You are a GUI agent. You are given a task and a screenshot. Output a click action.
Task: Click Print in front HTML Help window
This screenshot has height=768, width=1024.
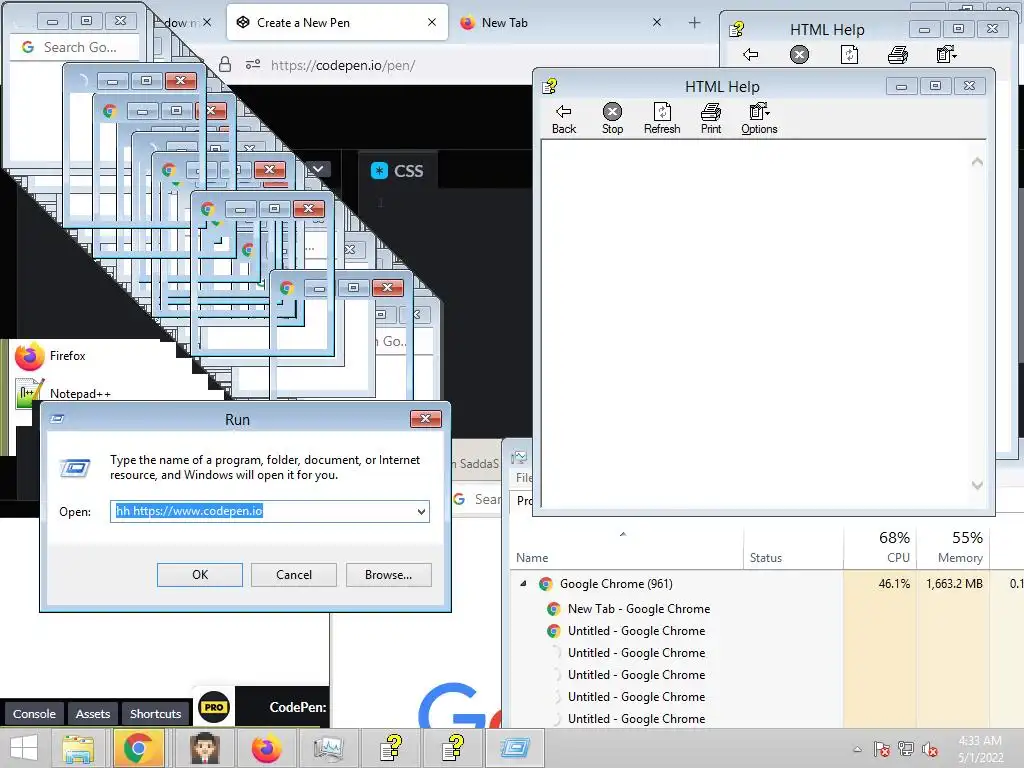[711, 119]
